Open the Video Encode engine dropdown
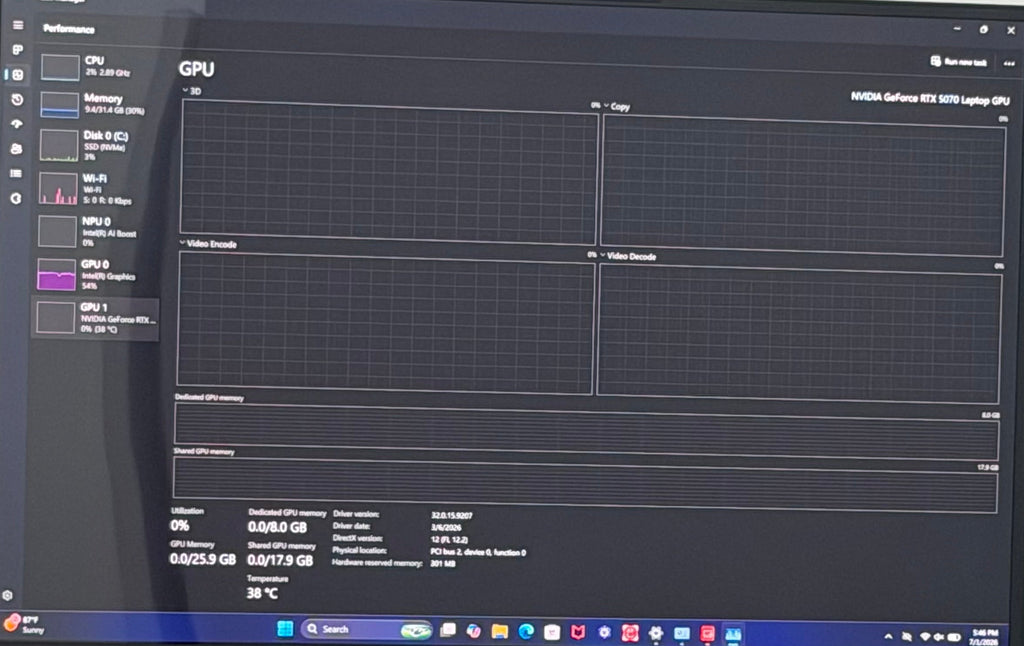Image resolution: width=1024 pixels, height=646 pixels. click(208, 244)
